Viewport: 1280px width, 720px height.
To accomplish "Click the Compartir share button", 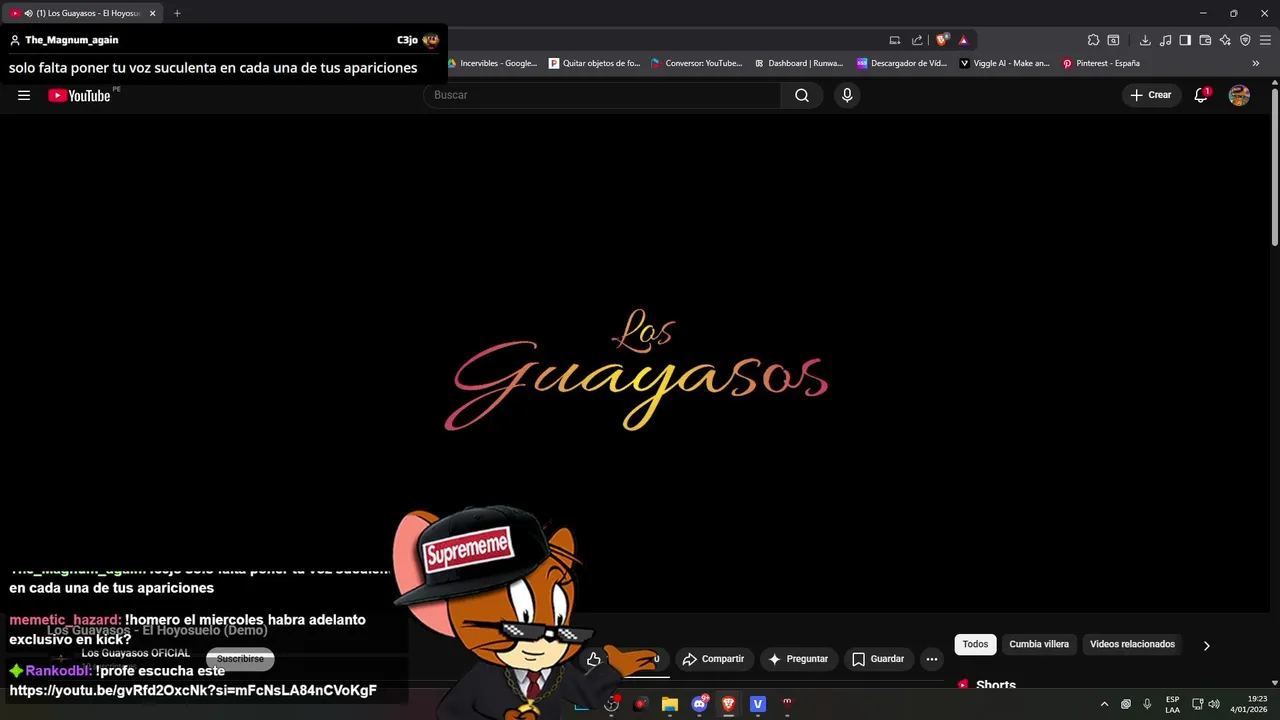I will [713, 659].
